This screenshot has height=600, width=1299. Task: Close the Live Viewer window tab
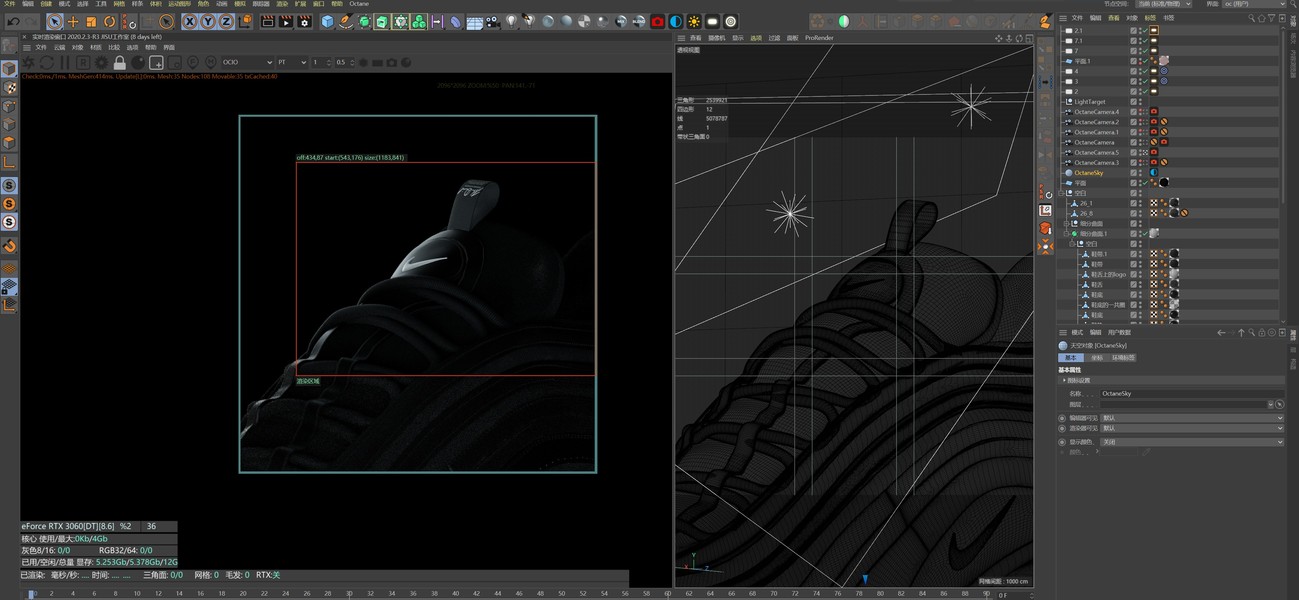pos(24,37)
